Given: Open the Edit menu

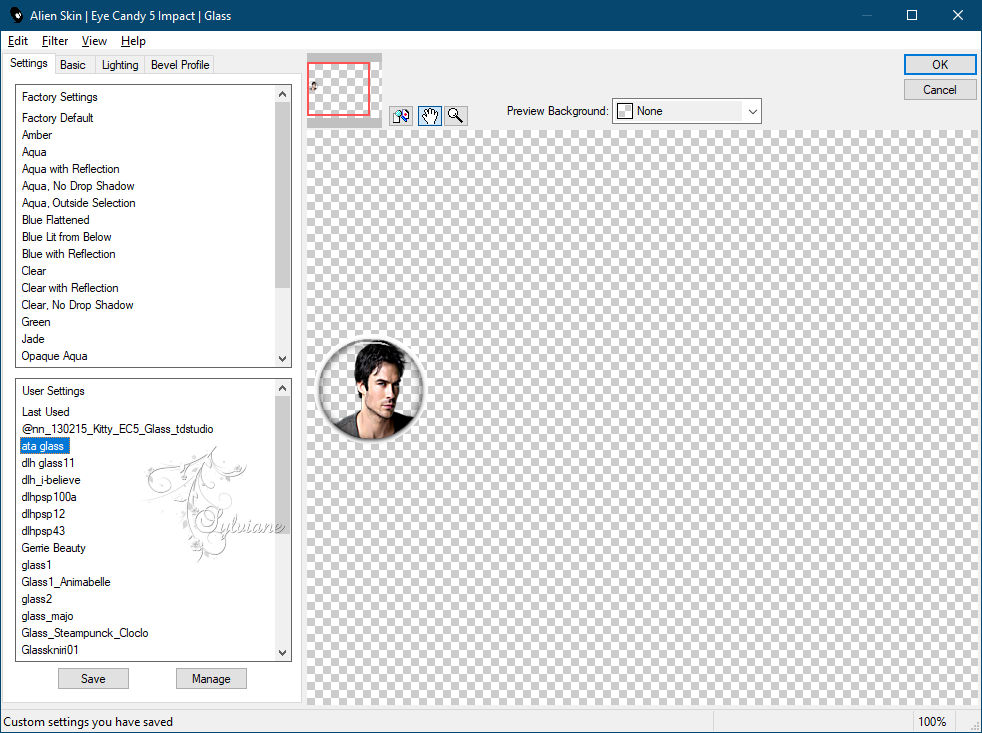Looking at the screenshot, I should (x=18, y=41).
